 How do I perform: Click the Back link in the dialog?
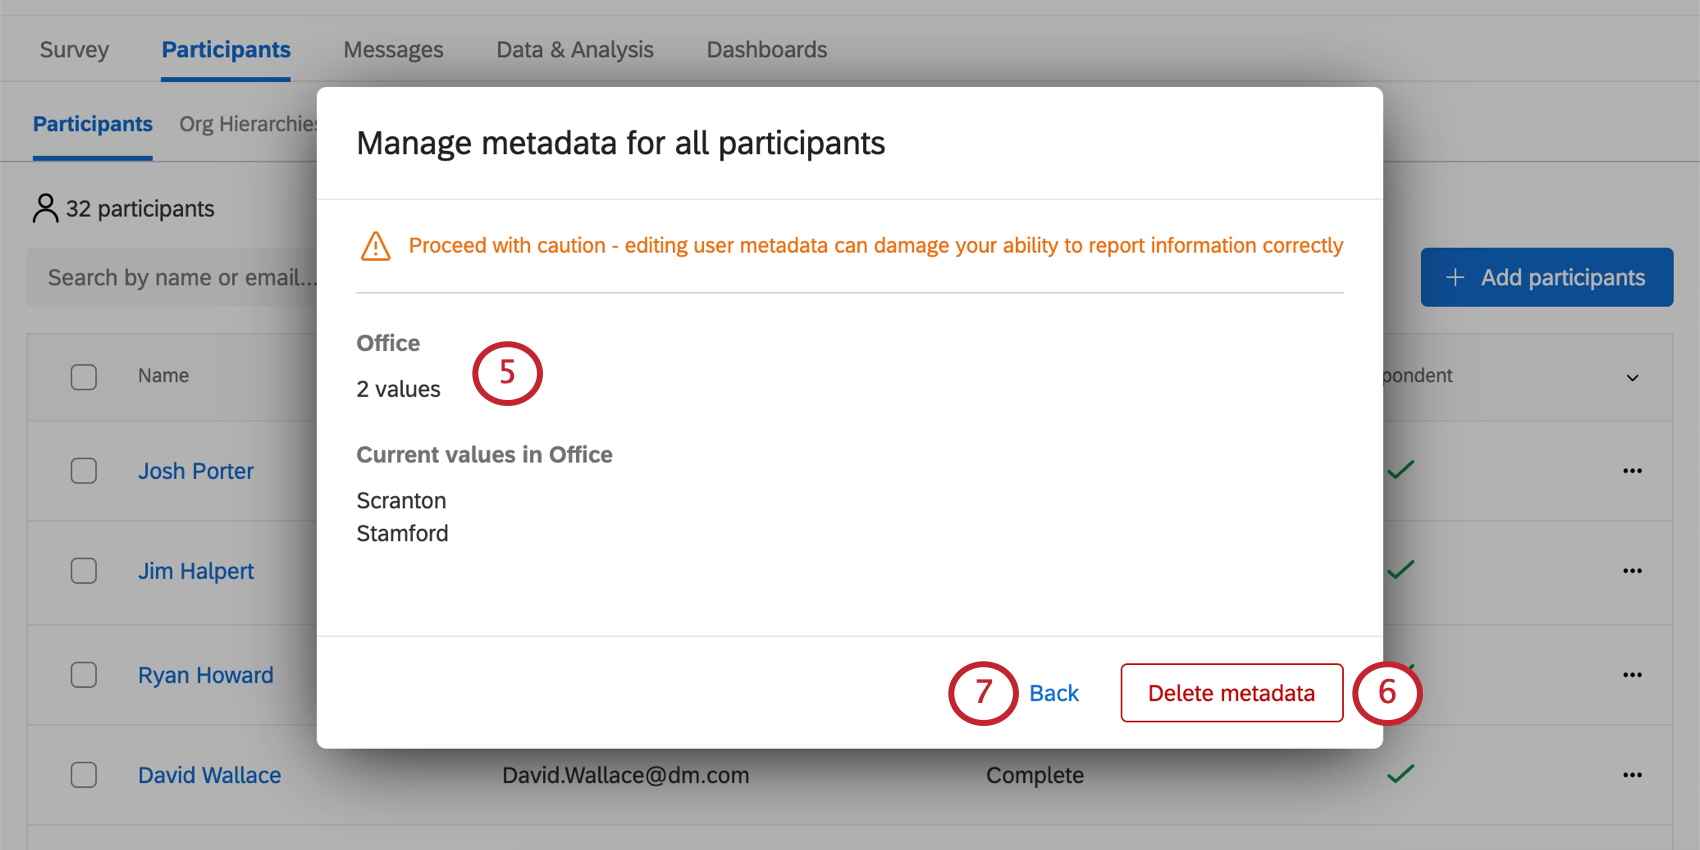pos(1054,693)
